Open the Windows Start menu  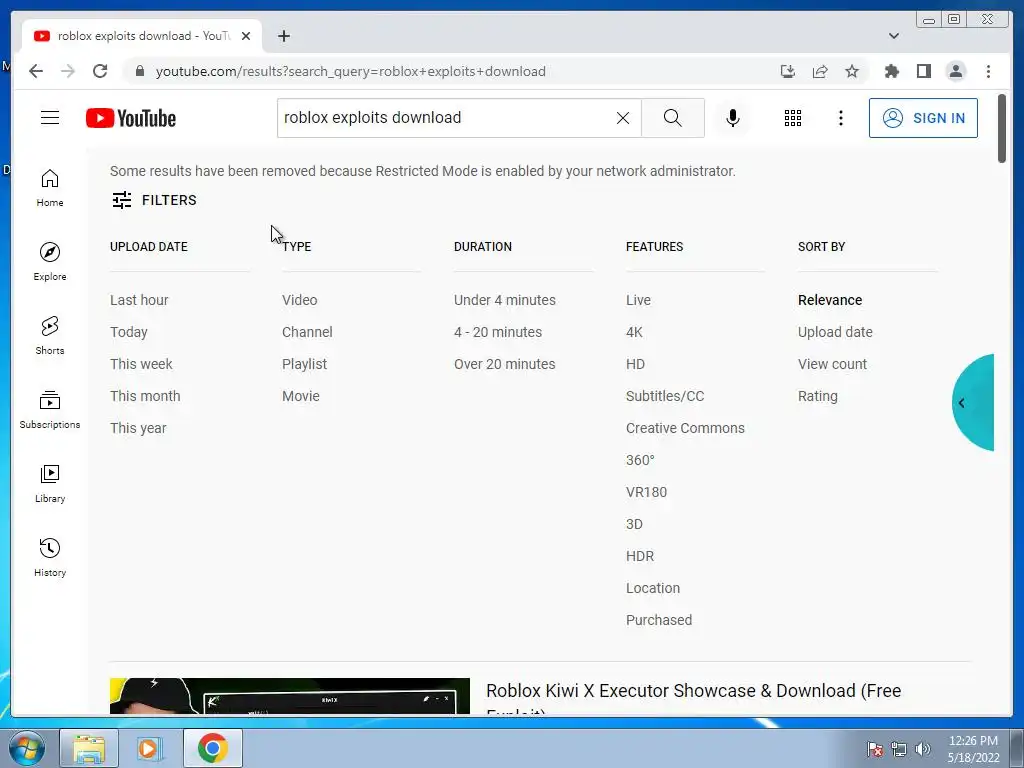pos(26,748)
